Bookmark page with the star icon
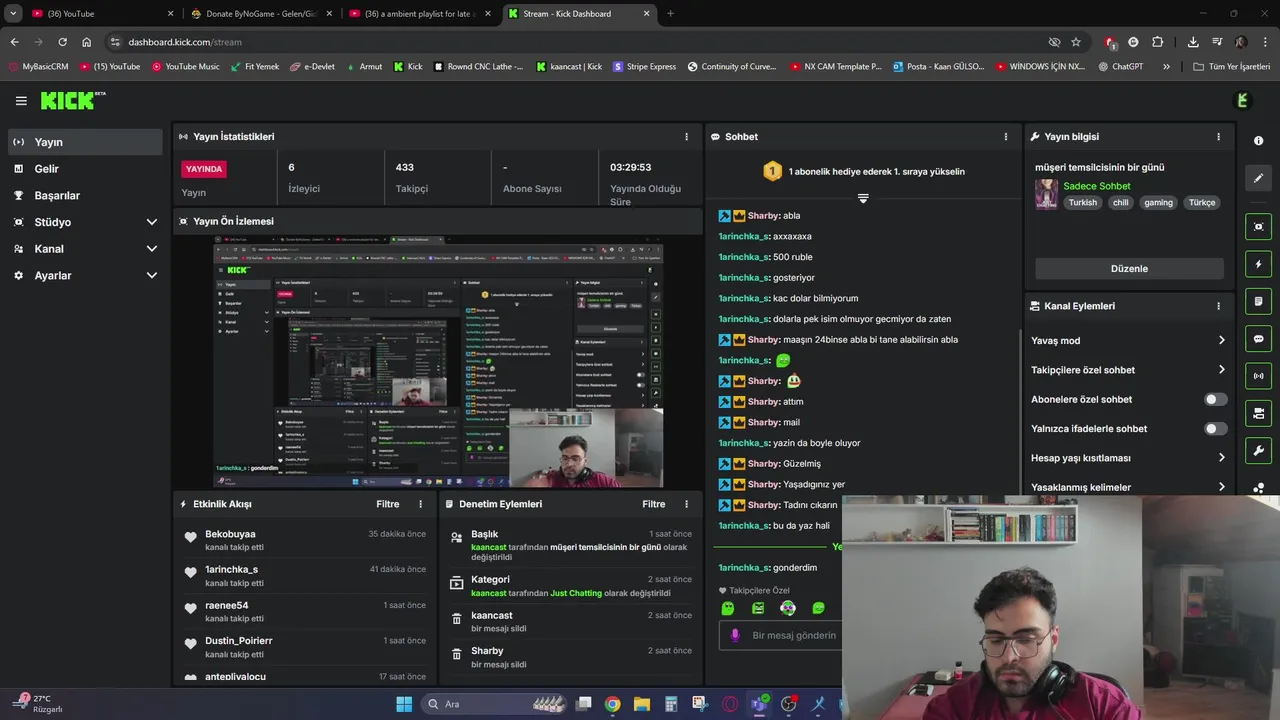This screenshot has height=720, width=1280. 1076,42
